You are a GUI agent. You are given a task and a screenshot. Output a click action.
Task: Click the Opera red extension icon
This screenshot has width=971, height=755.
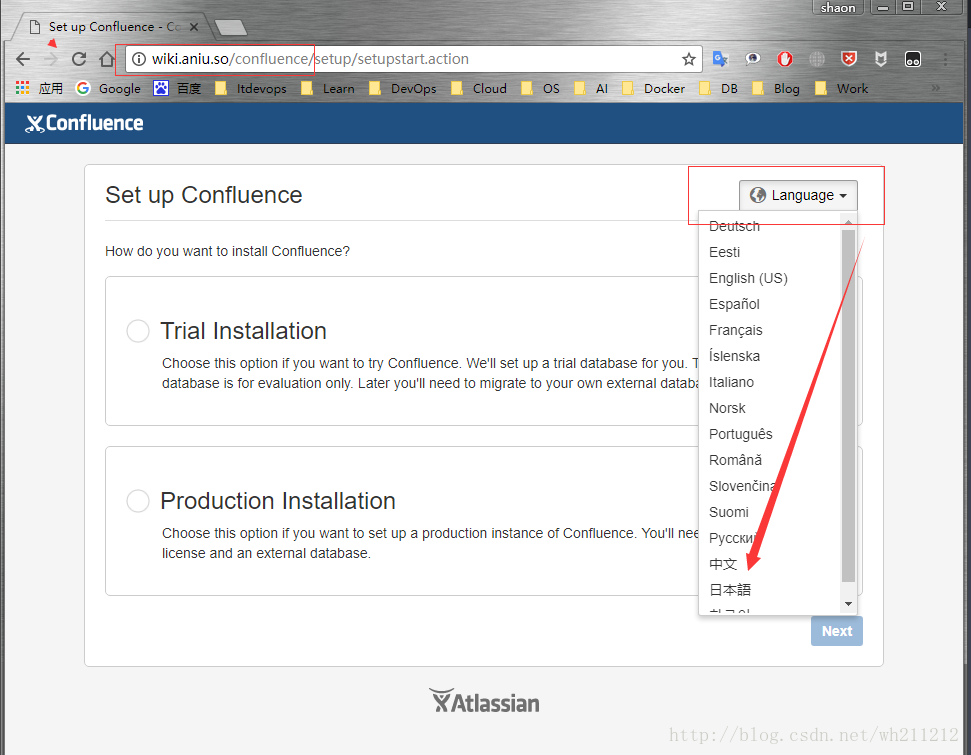(785, 59)
